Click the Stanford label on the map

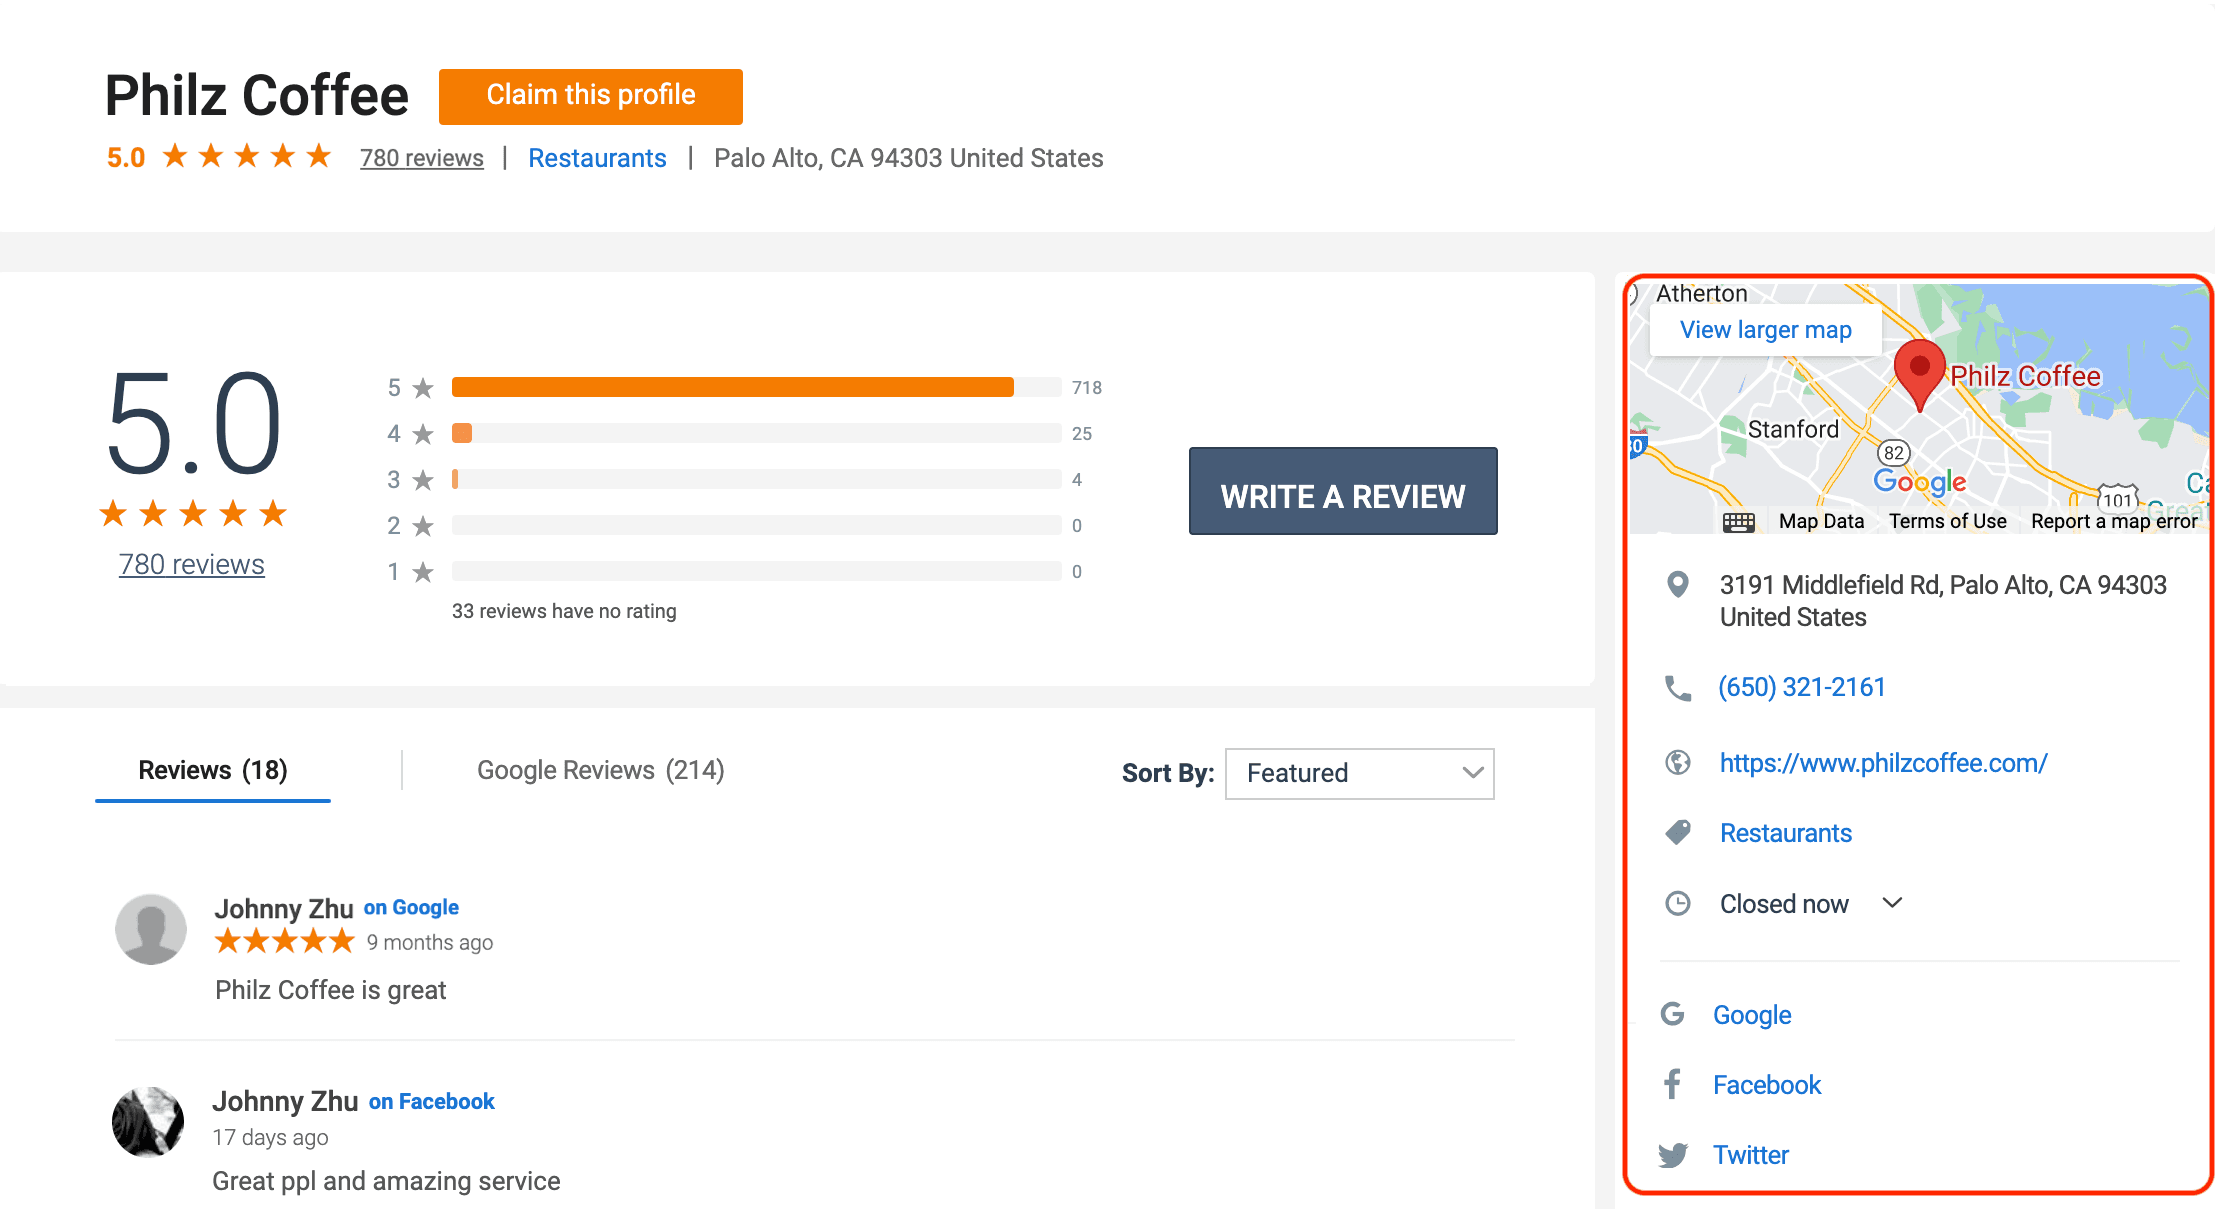[x=1793, y=429]
